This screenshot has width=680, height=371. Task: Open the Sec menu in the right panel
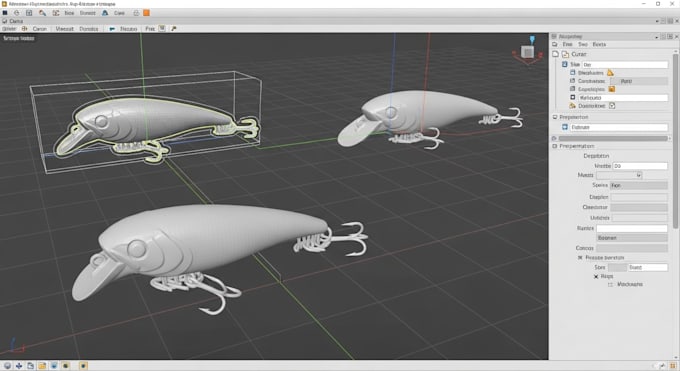point(582,44)
